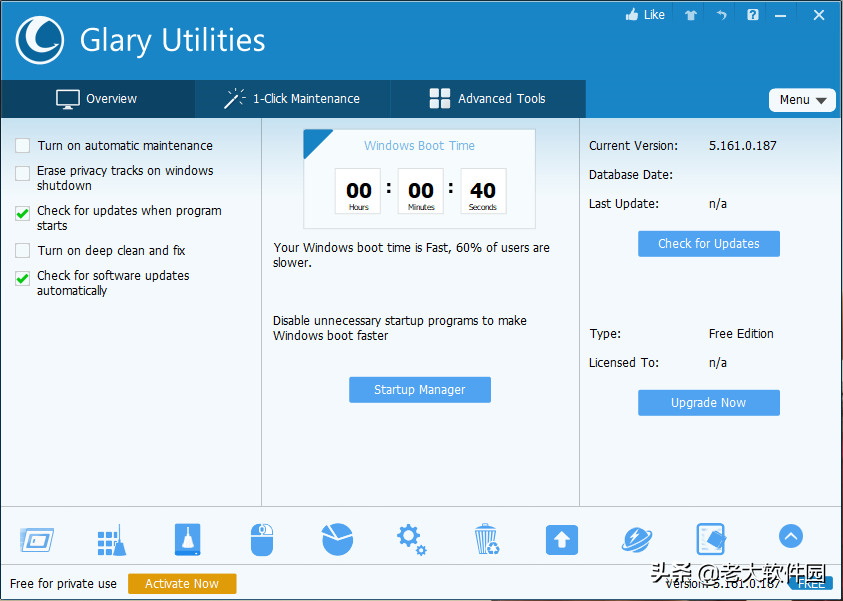The height and width of the screenshot is (601, 843).
Task: Open the recycle bin uninstaller icon
Action: 486,540
